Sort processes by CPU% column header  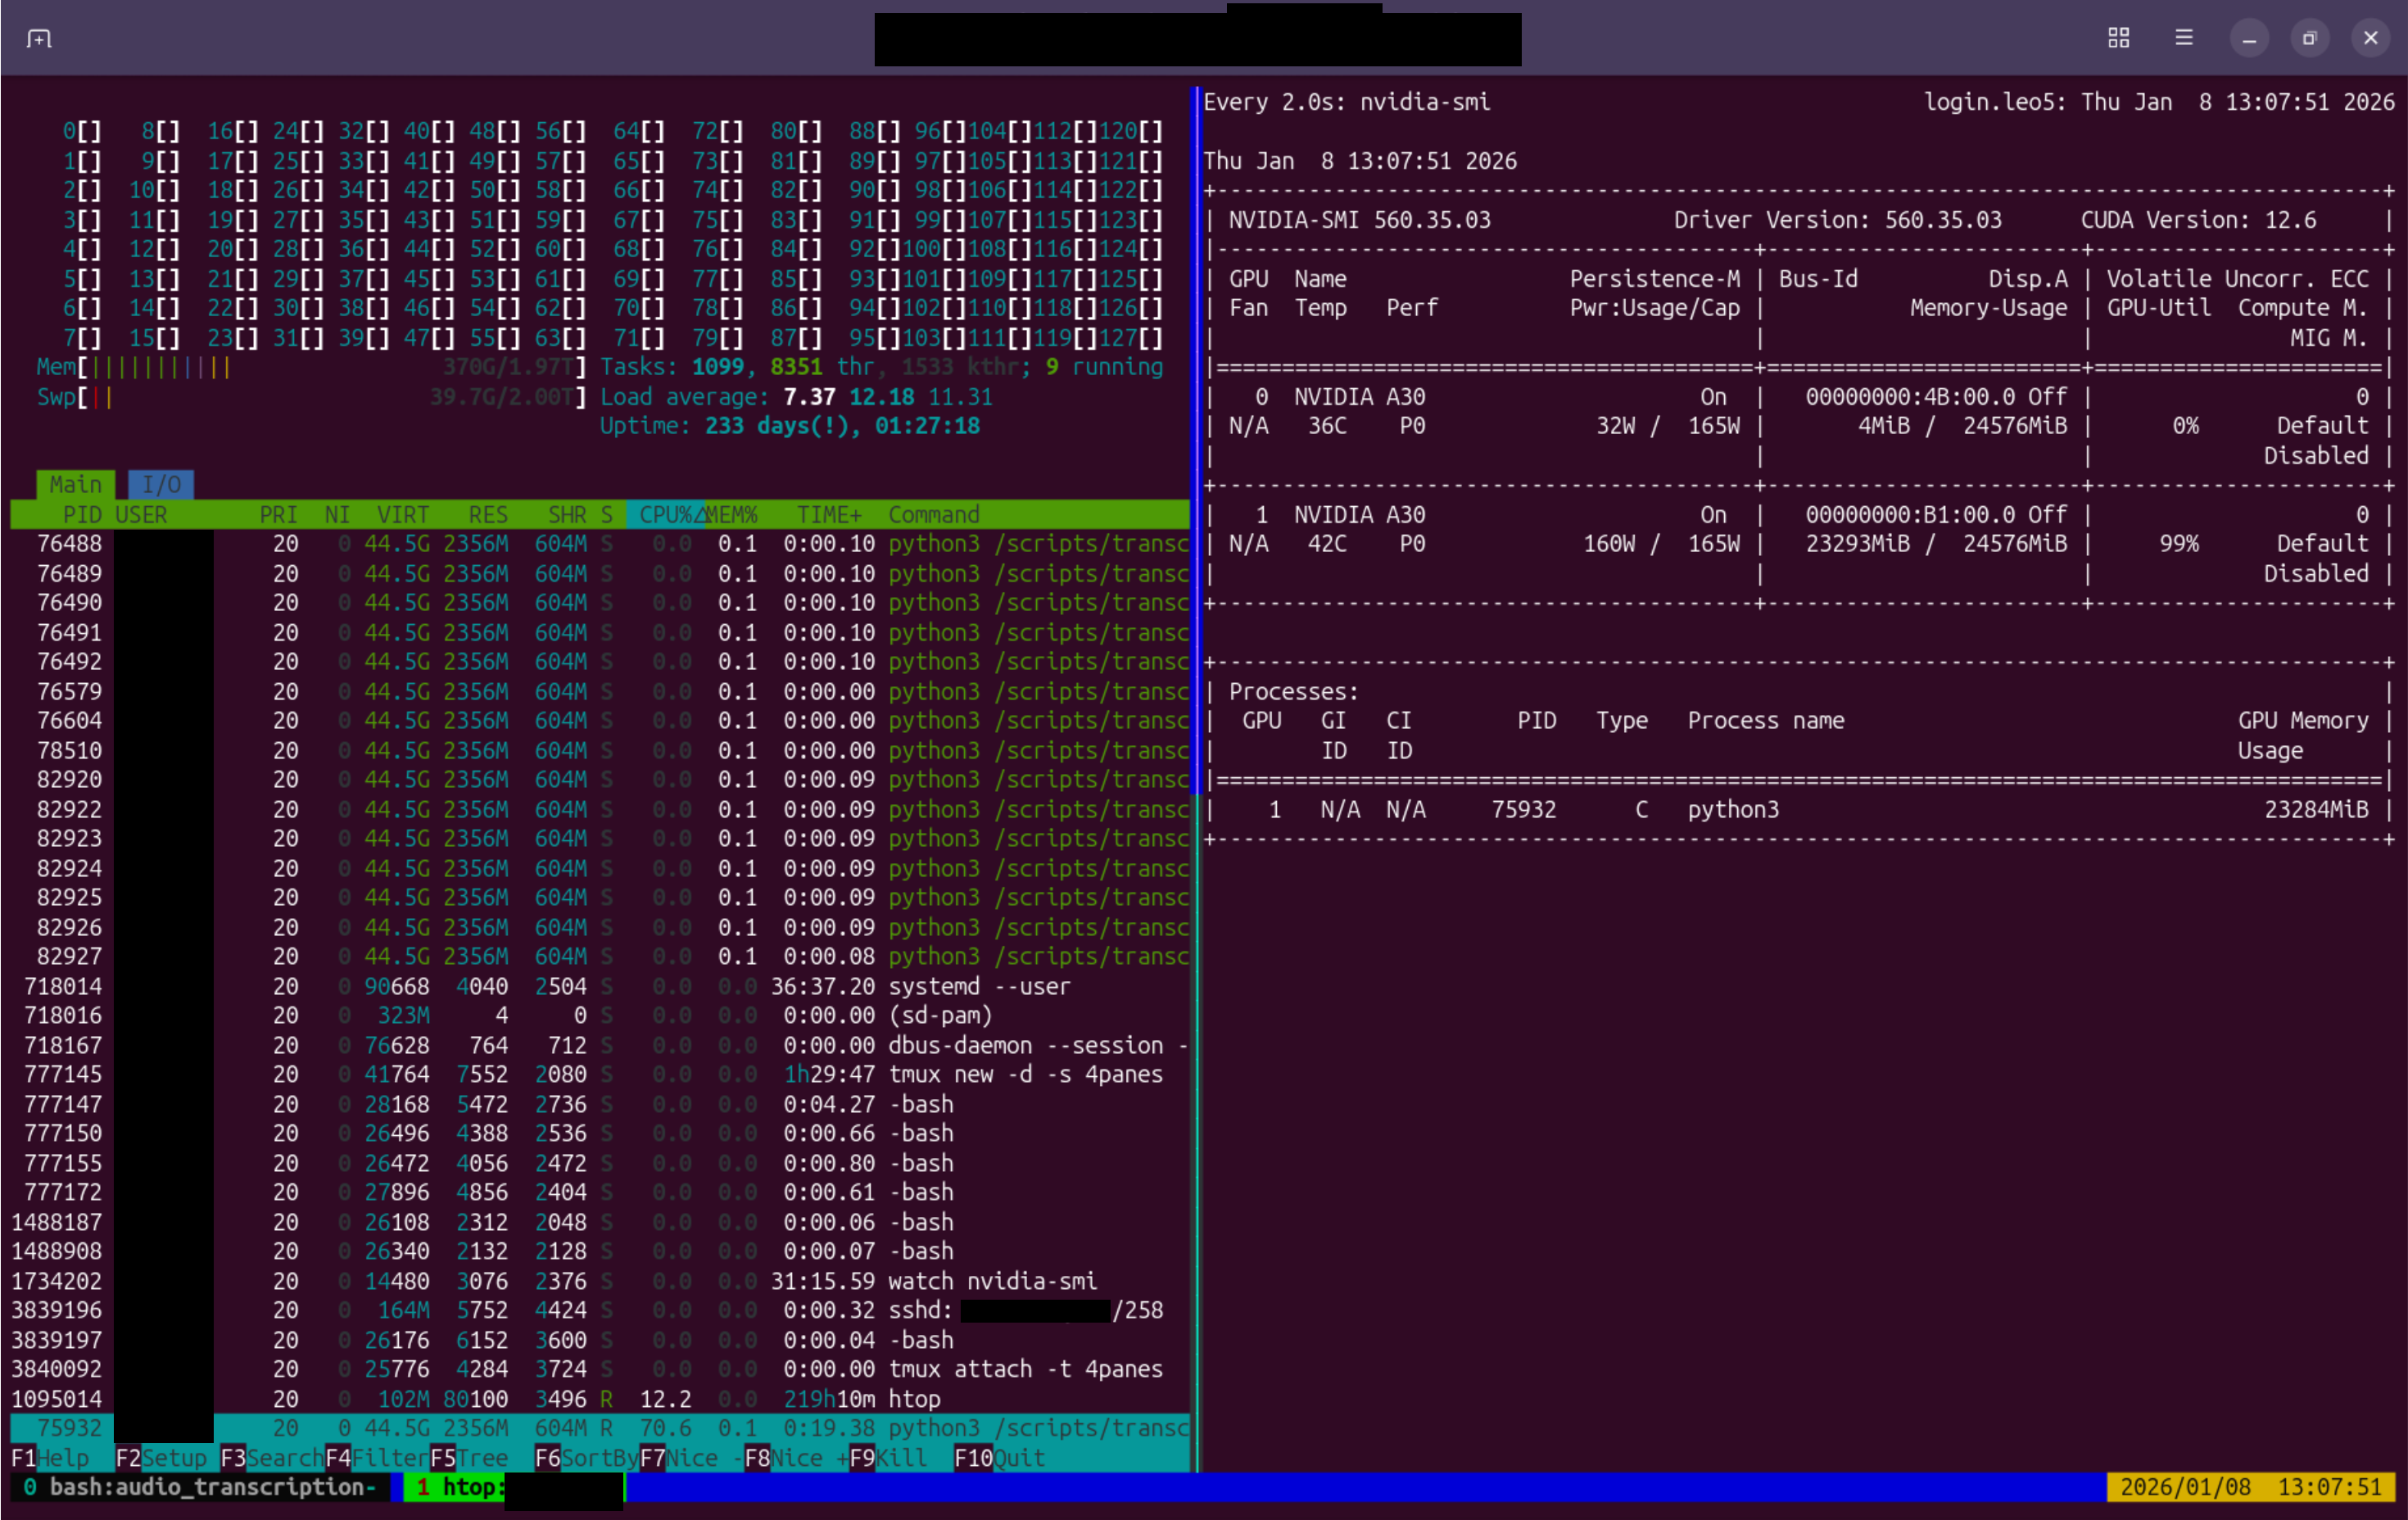[665, 515]
